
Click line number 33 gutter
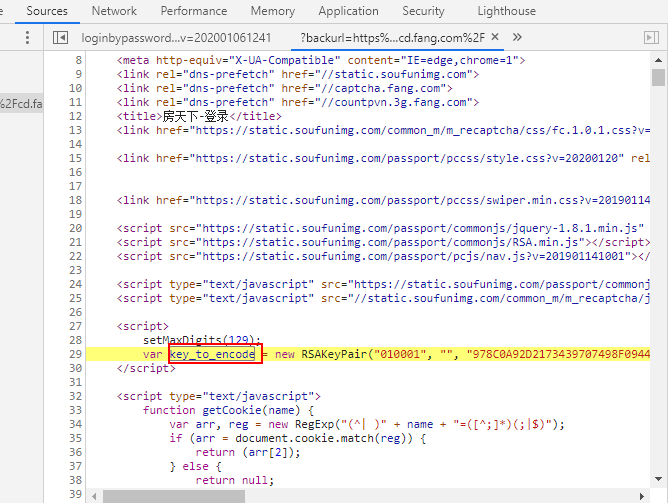click(75, 410)
